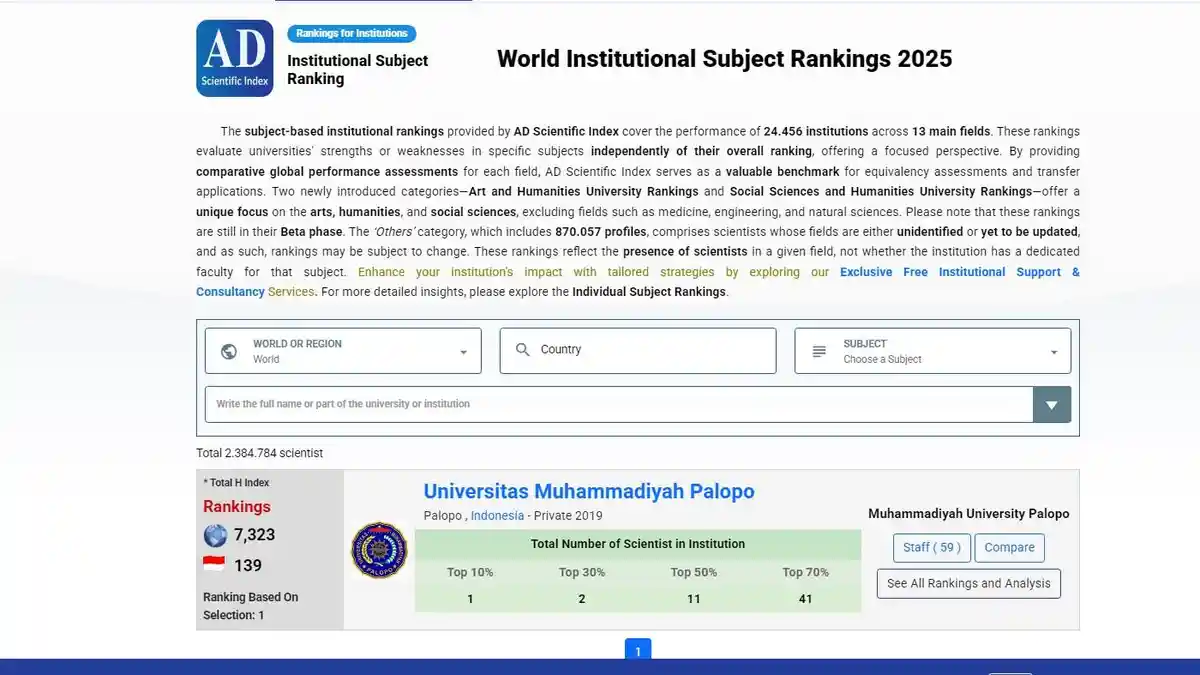Expand the university name suggestions arrow
This screenshot has width=1200, height=675.
click(x=1051, y=405)
